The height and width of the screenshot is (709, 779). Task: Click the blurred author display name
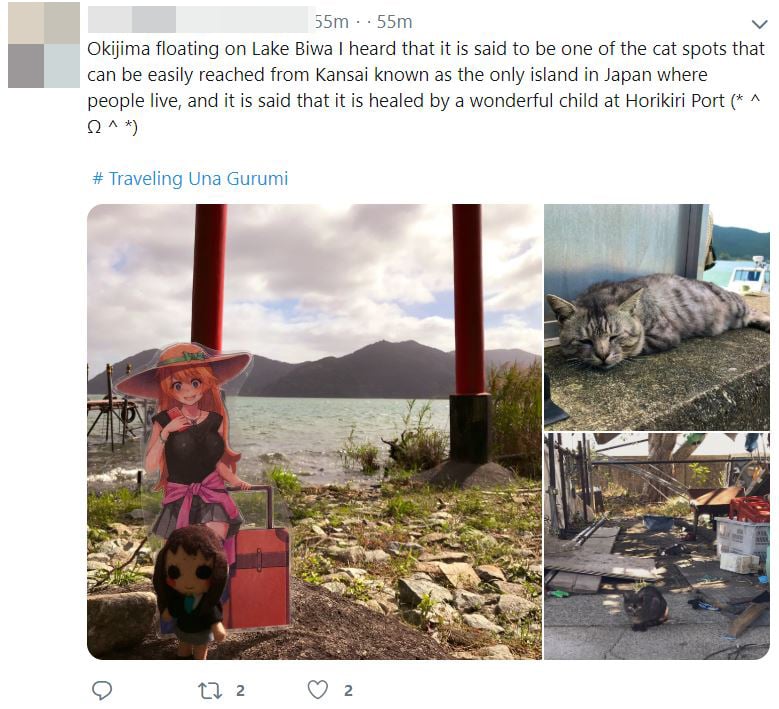(x=198, y=20)
